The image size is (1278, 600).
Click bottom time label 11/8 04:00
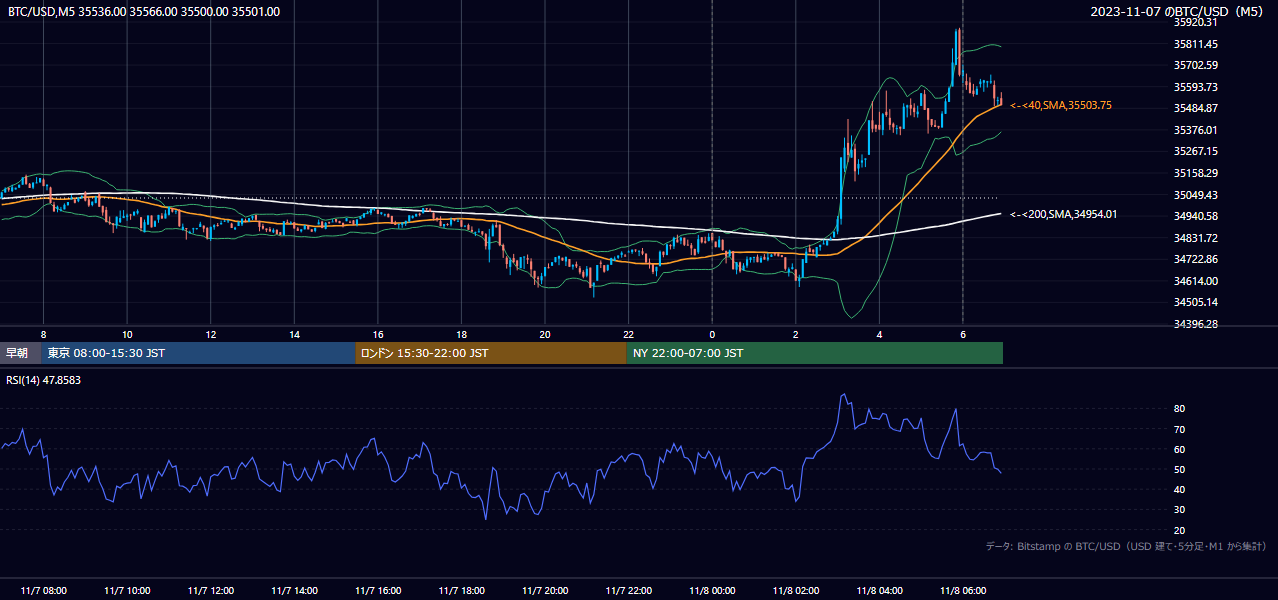(x=879, y=591)
